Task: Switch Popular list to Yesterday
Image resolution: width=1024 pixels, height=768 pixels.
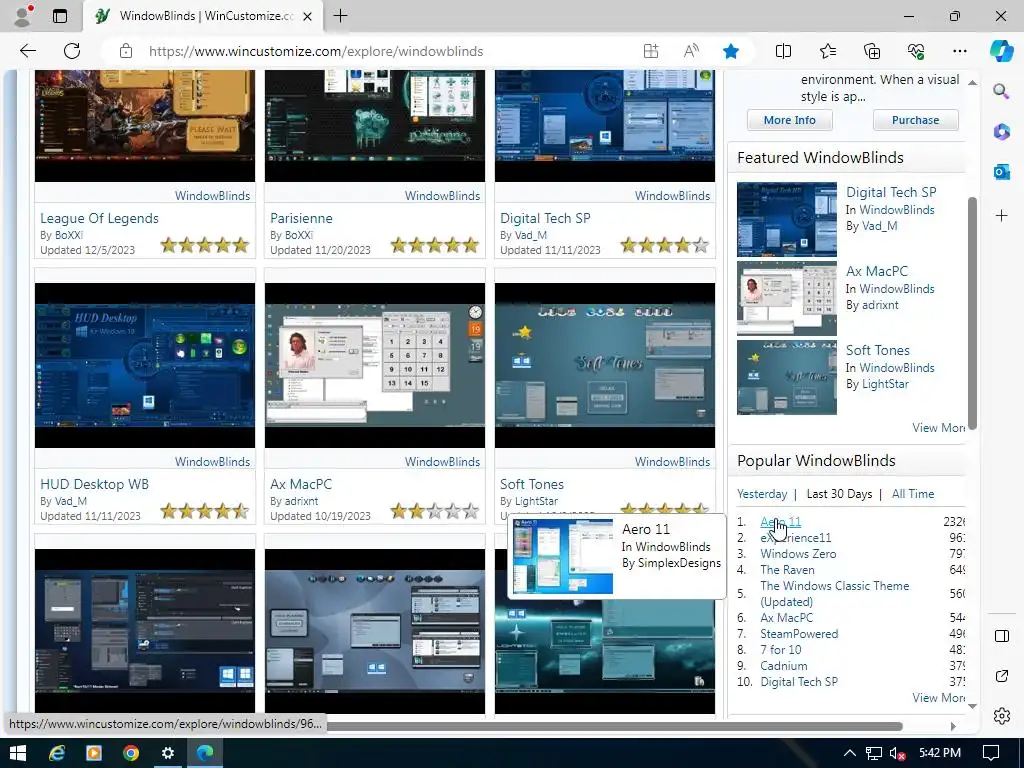Action: tap(761, 494)
